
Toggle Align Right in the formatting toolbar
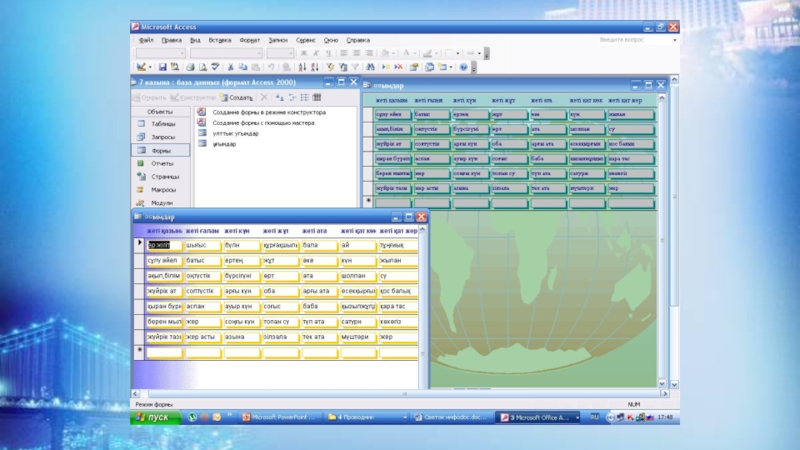click(368, 53)
